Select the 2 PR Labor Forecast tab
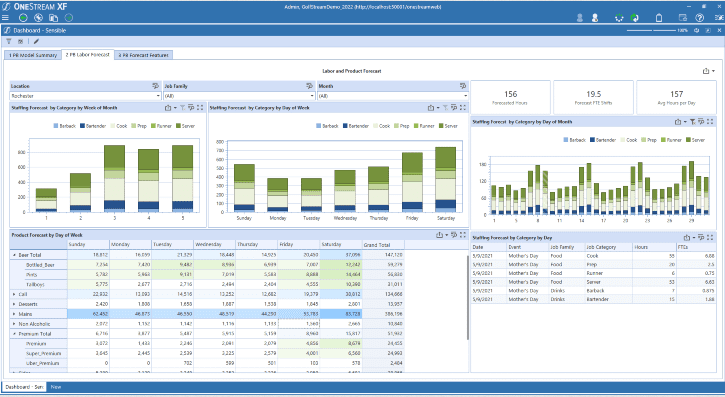Image resolution: width=725 pixels, height=397 pixels. (x=88, y=55)
